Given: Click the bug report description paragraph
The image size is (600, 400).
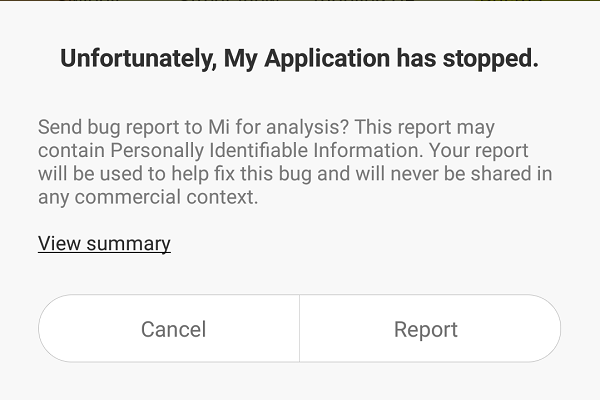Looking at the screenshot, I should click(x=295, y=162).
